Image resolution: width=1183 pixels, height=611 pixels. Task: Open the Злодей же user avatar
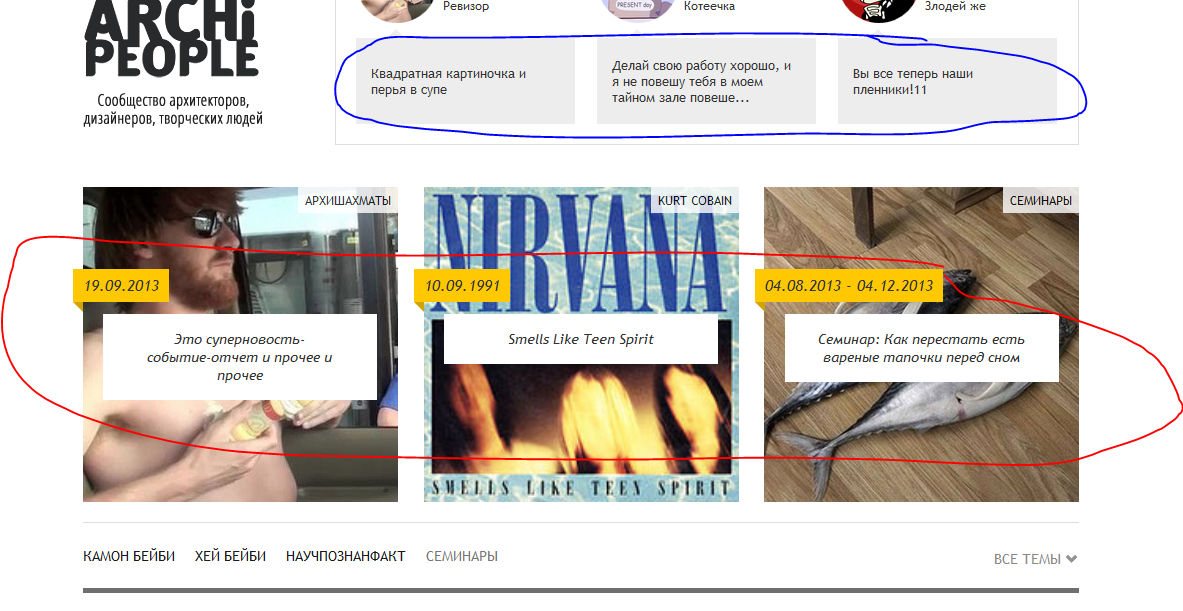pyautogui.click(x=878, y=11)
